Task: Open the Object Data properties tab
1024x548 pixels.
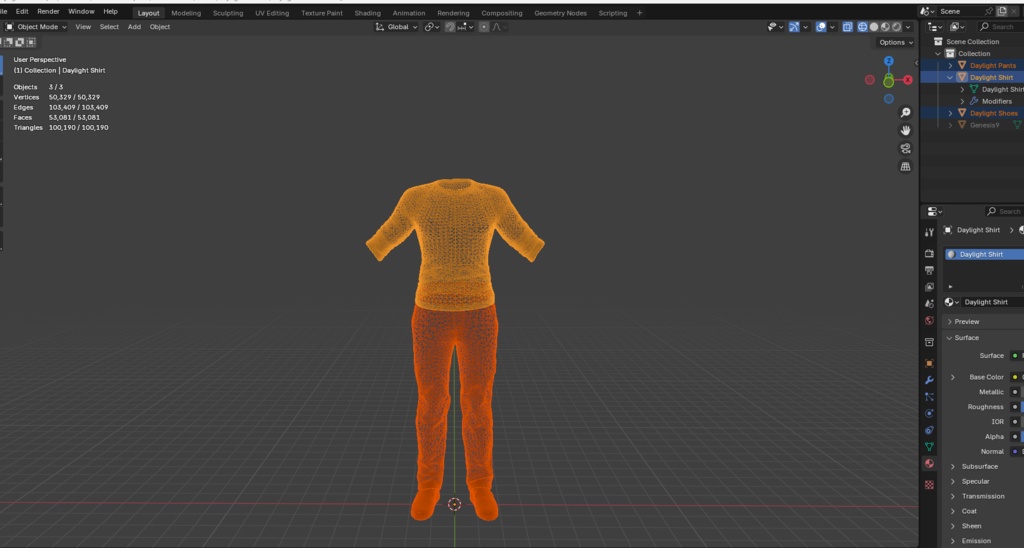Action: tap(929, 447)
